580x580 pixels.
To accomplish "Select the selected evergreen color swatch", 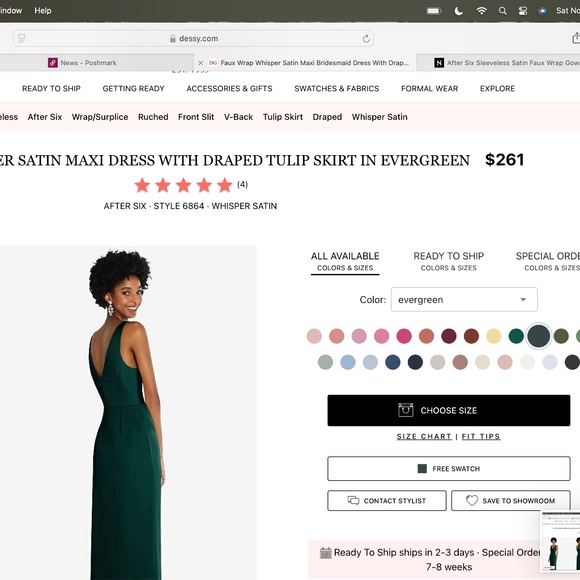I will click(x=539, y=336).
